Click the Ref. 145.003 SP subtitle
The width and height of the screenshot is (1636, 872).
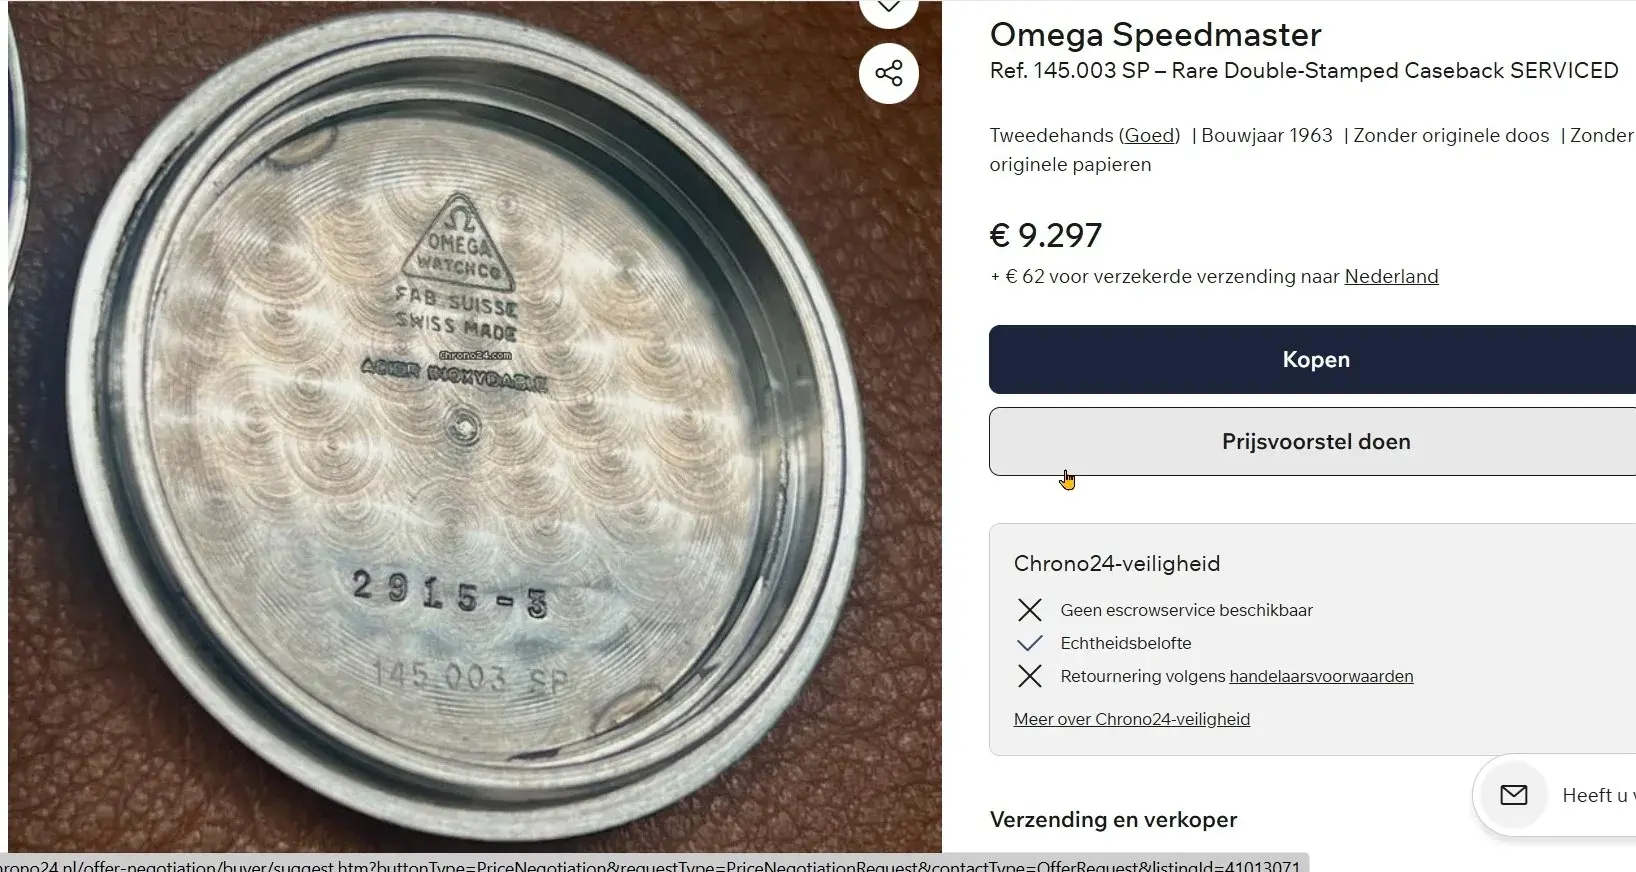pyautogui.click(x=1304, y=71)
